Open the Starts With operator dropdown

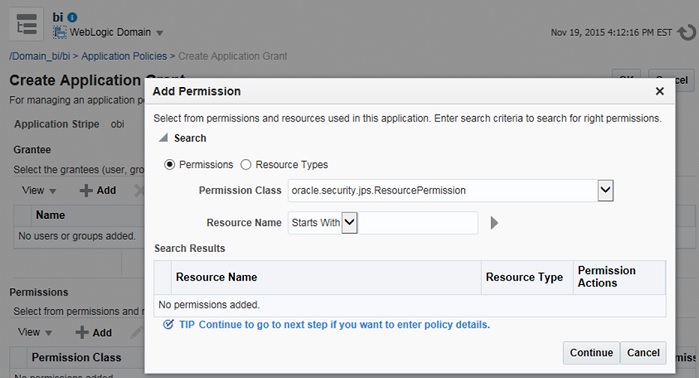click(350, 222)
